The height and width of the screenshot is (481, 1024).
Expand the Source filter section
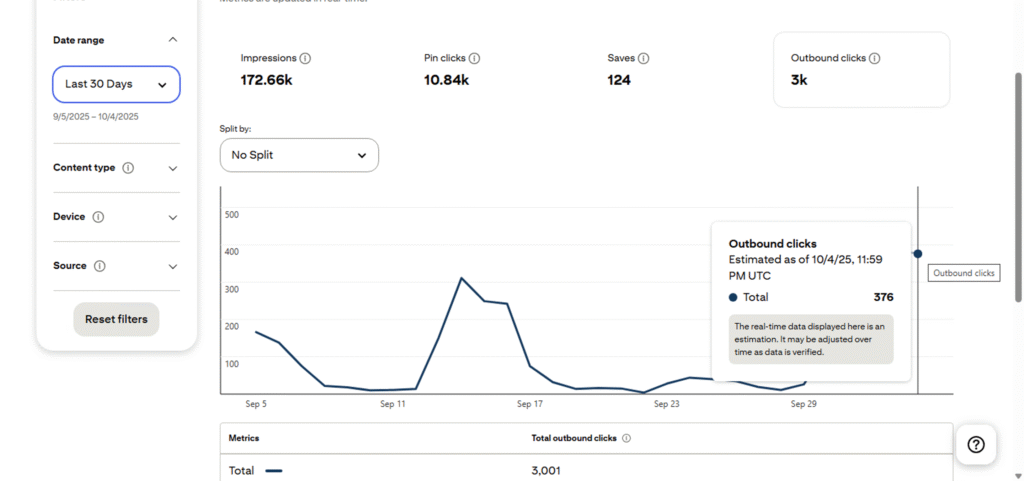[x=173, y=266]
